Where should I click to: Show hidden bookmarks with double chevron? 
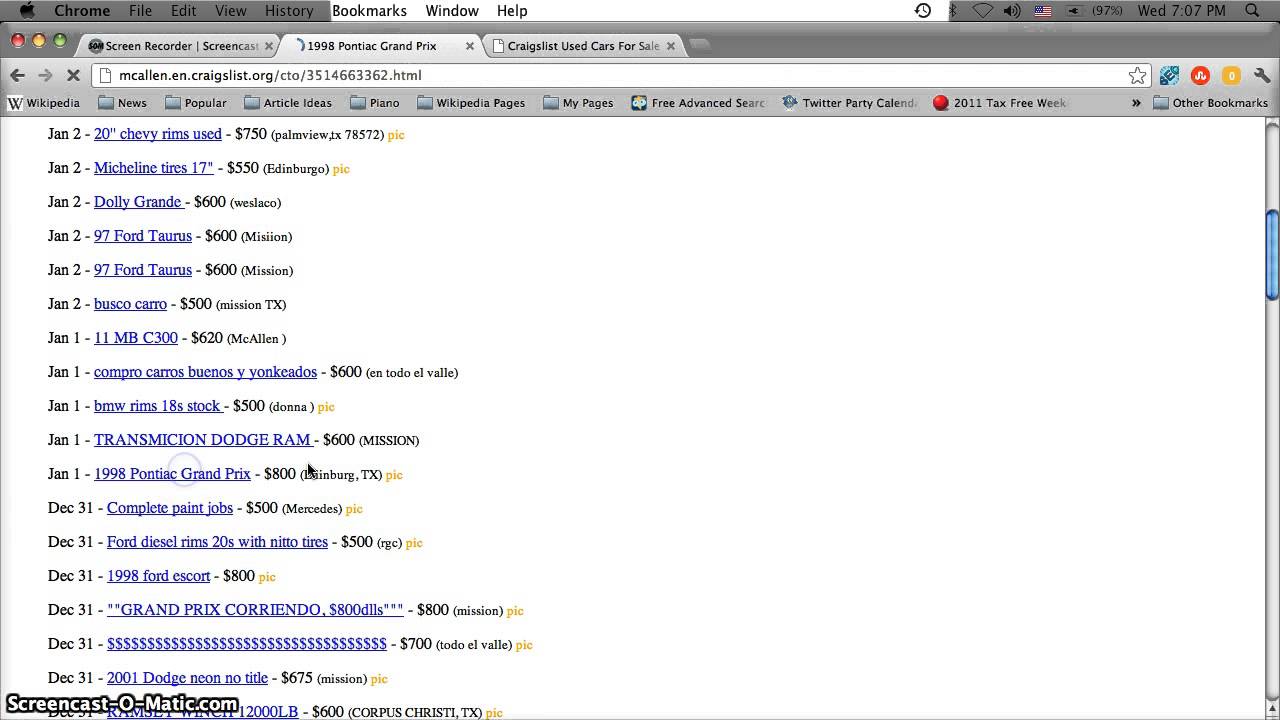pyautogui.click(x=1136, y=103)
